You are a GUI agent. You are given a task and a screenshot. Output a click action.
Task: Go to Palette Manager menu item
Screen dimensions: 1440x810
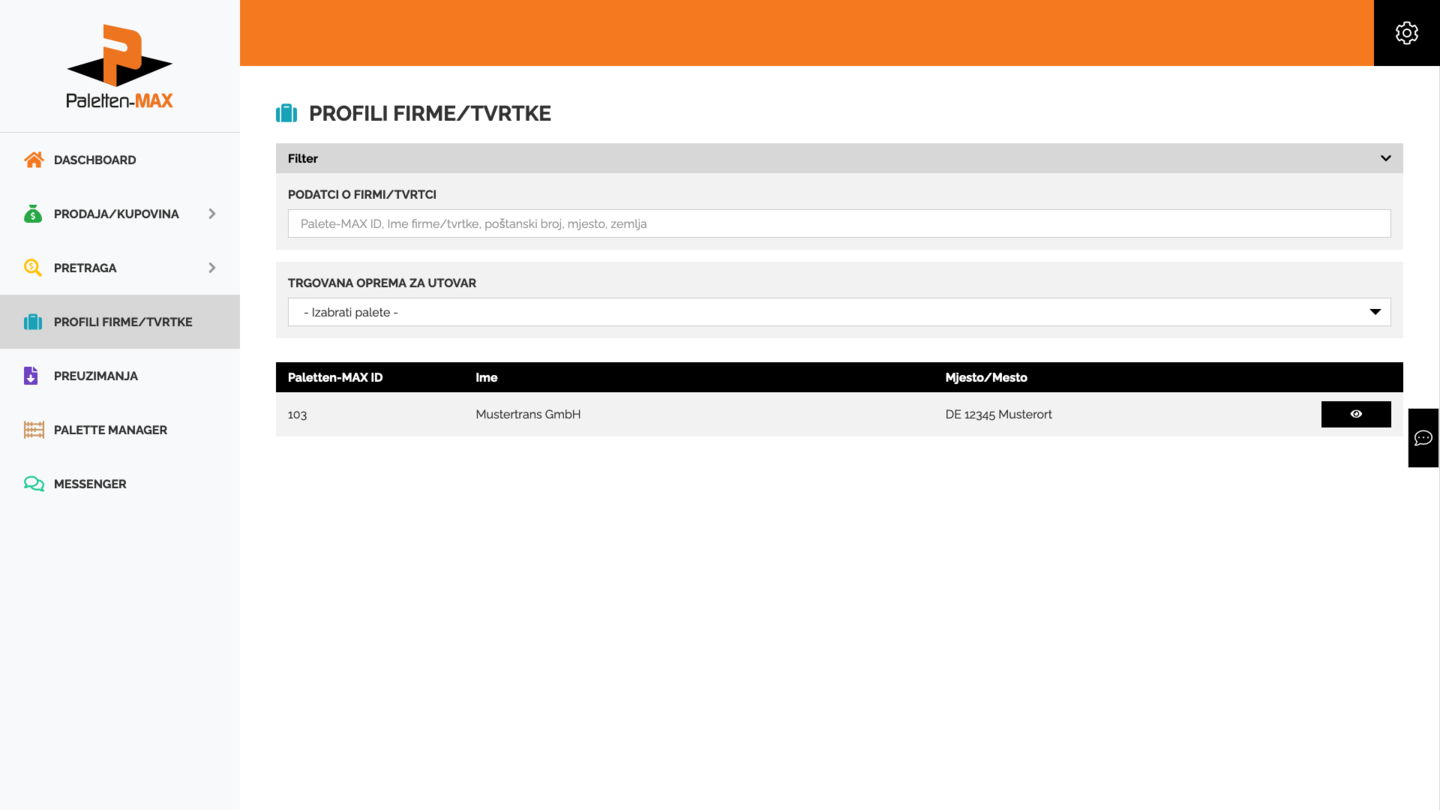point(110,430)
